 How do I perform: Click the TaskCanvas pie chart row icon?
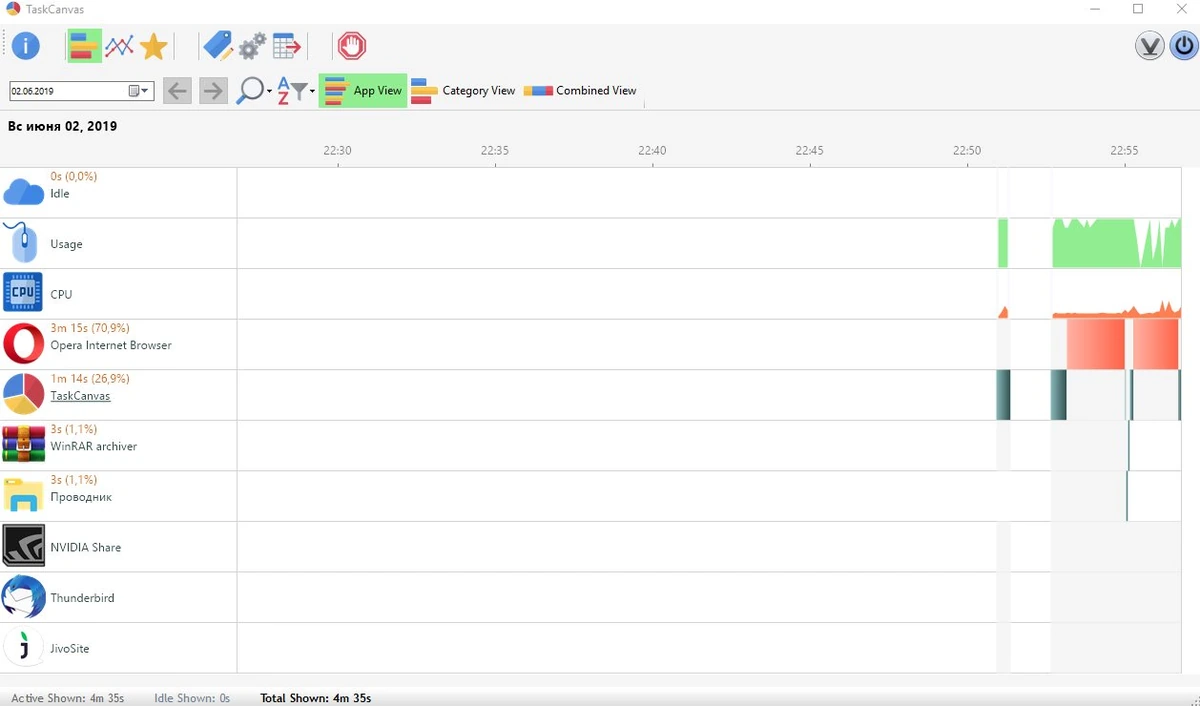tap(23, 395)
